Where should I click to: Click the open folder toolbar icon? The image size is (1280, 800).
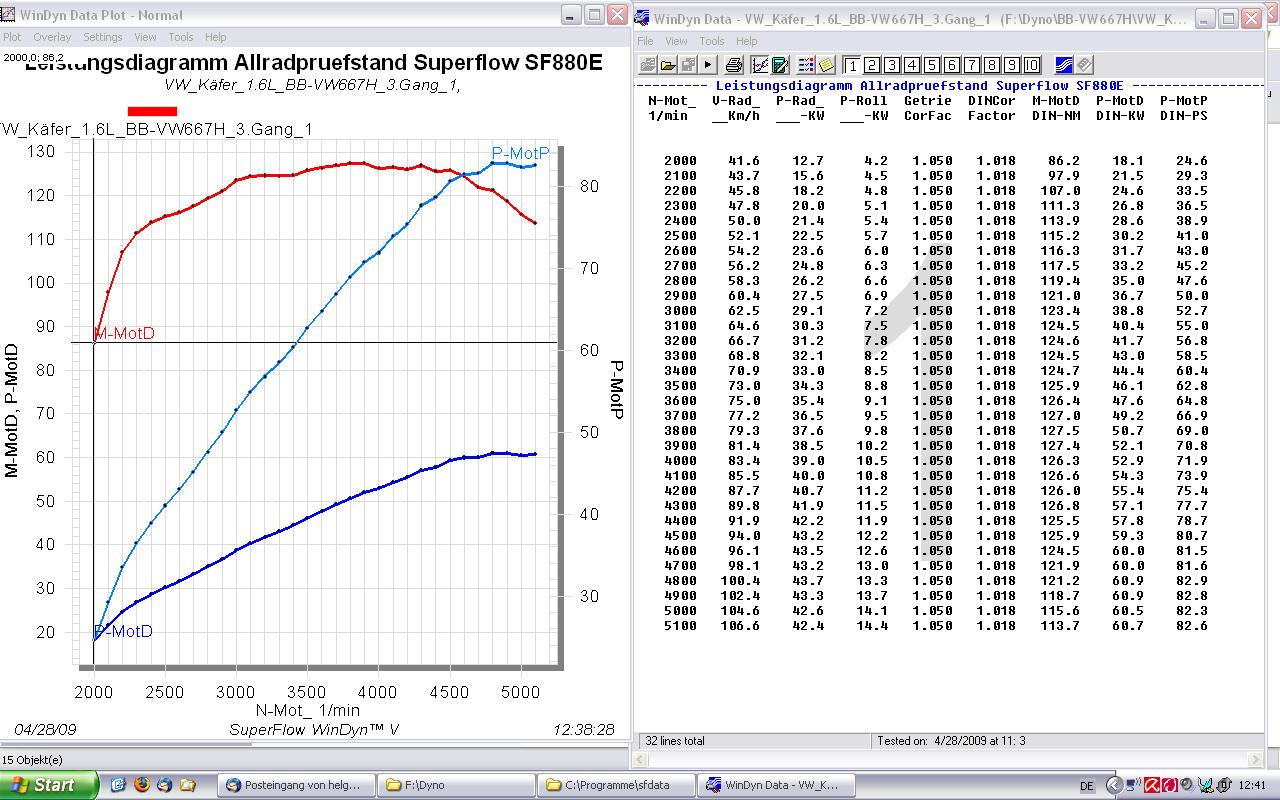[x=667, y=65]
